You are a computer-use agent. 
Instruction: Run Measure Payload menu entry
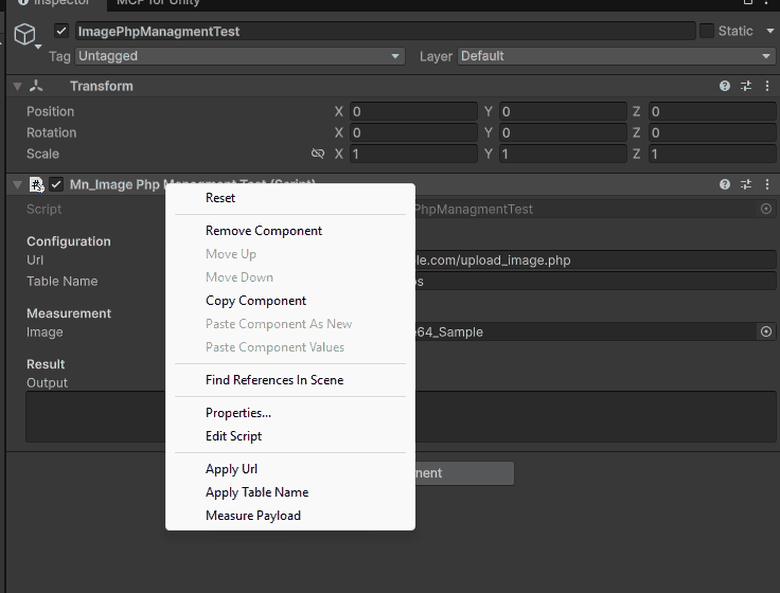click(290, 516)
